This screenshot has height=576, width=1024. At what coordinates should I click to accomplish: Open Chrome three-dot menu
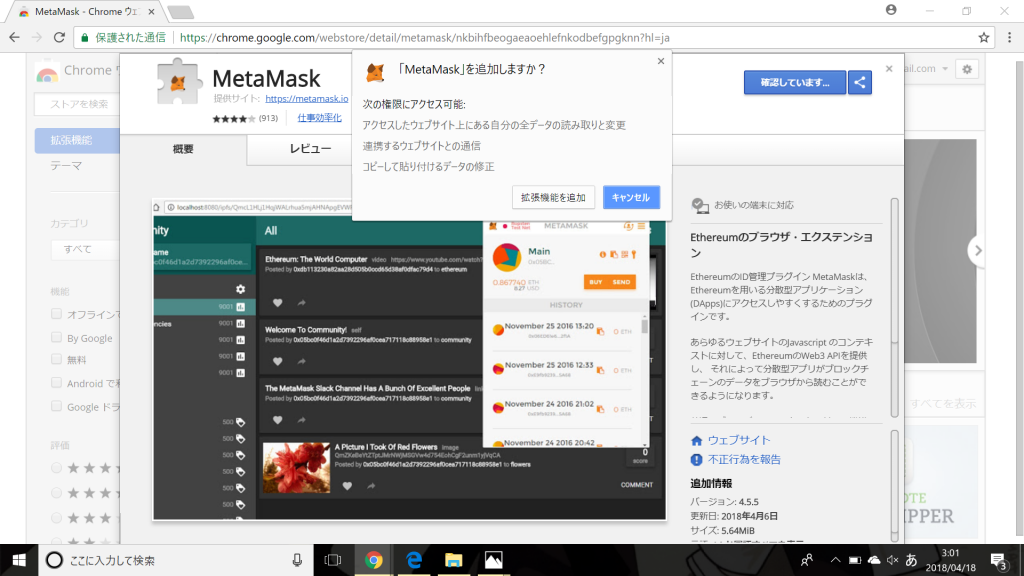[1010, 38]
